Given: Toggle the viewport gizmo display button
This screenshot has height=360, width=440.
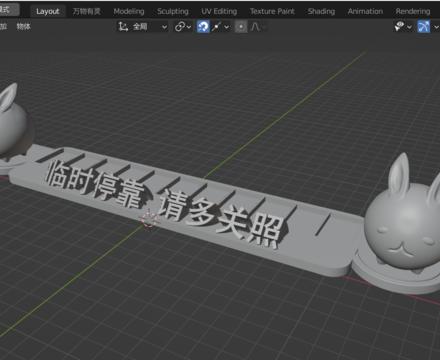Looking at the screenshot, I should [x=424, y=26].
